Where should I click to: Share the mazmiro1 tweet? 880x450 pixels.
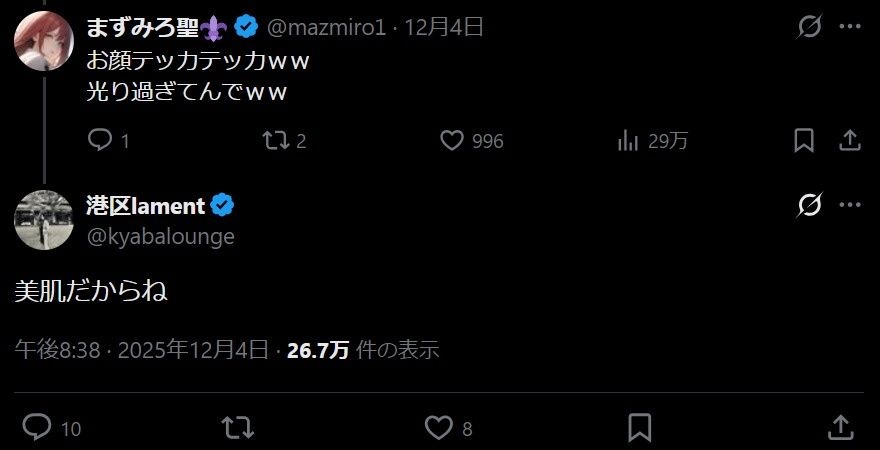850,140
